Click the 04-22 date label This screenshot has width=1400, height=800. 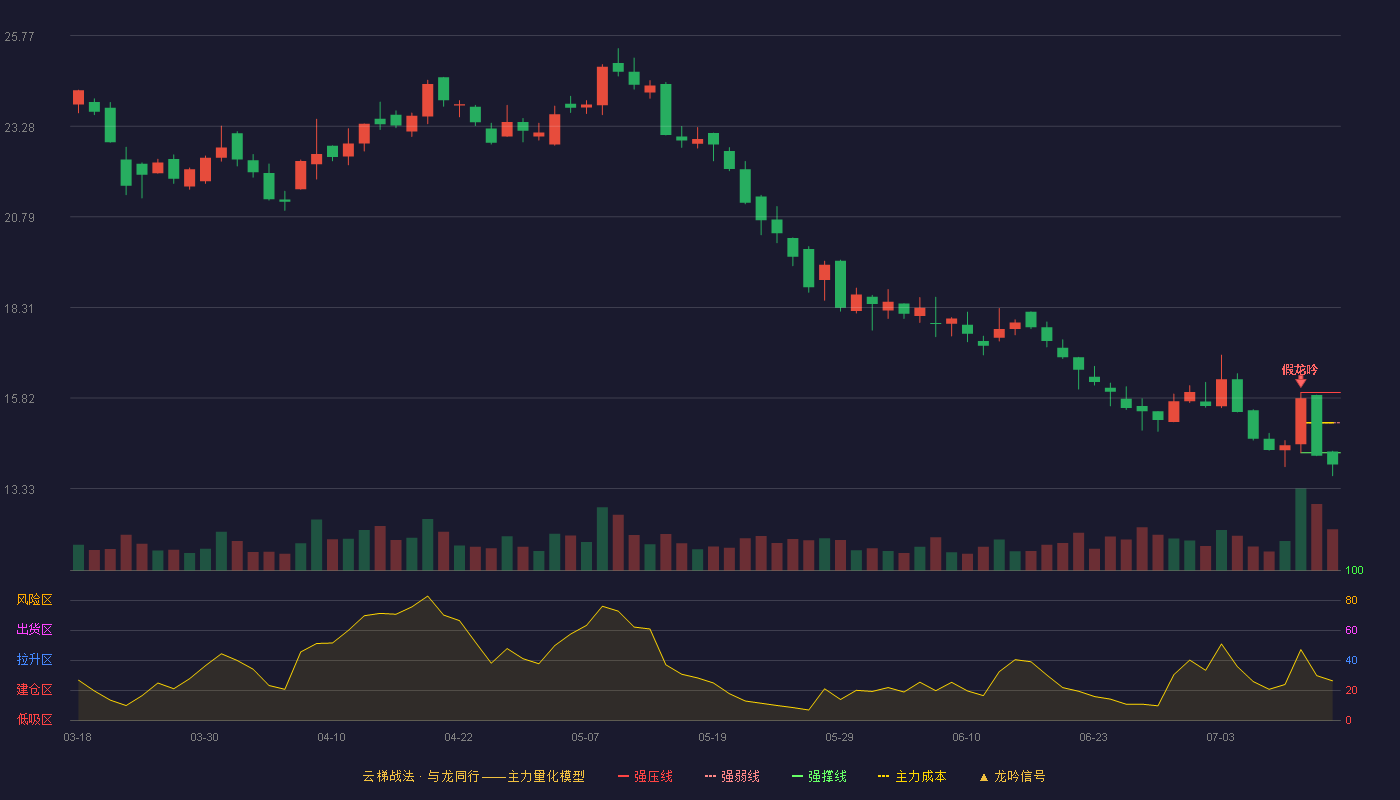458,737
